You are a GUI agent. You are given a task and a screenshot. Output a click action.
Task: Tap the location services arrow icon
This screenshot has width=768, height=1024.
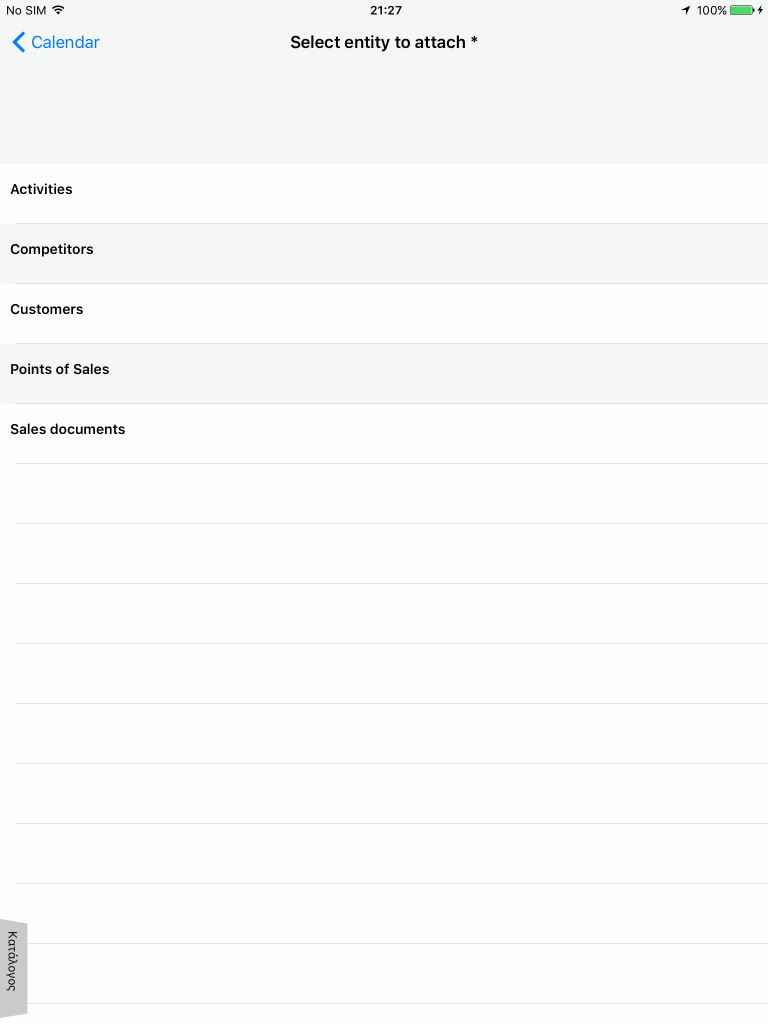[686, 10]
